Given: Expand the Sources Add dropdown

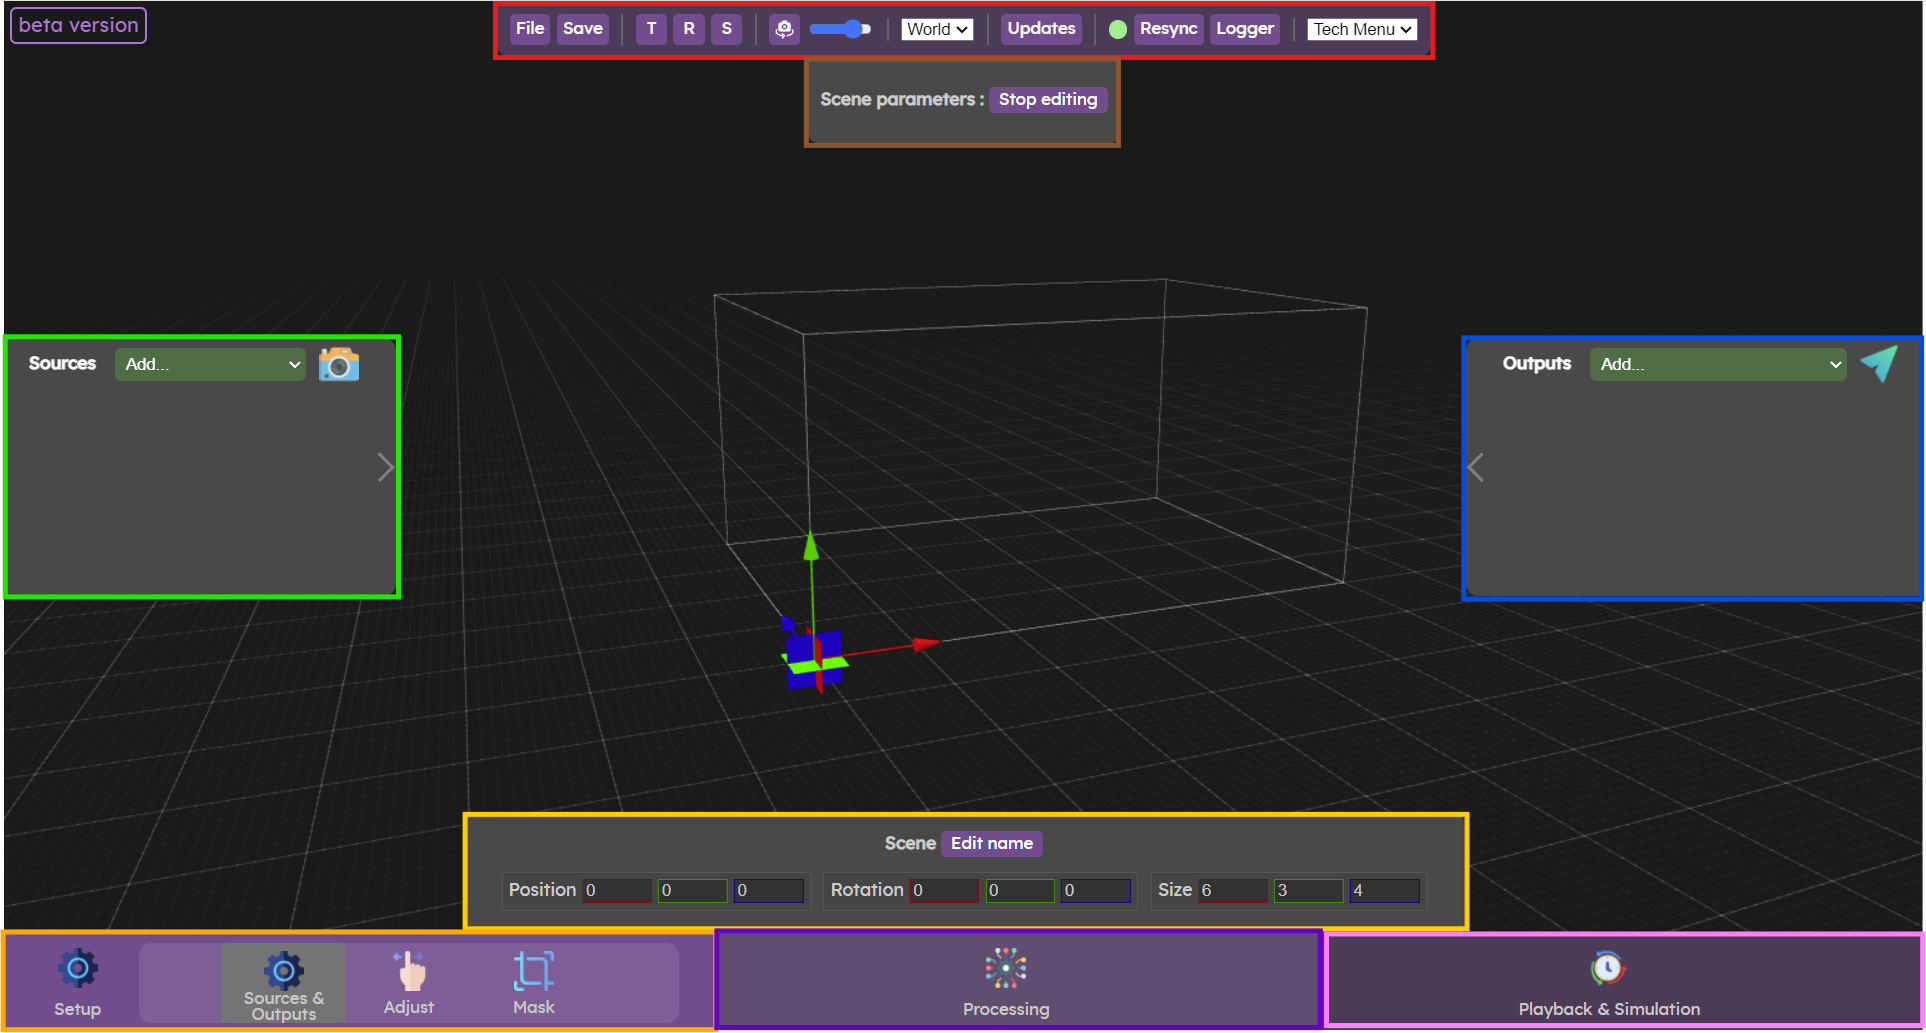Looking at the screenshot, I should pyautogui.click(x=210, y=364).
